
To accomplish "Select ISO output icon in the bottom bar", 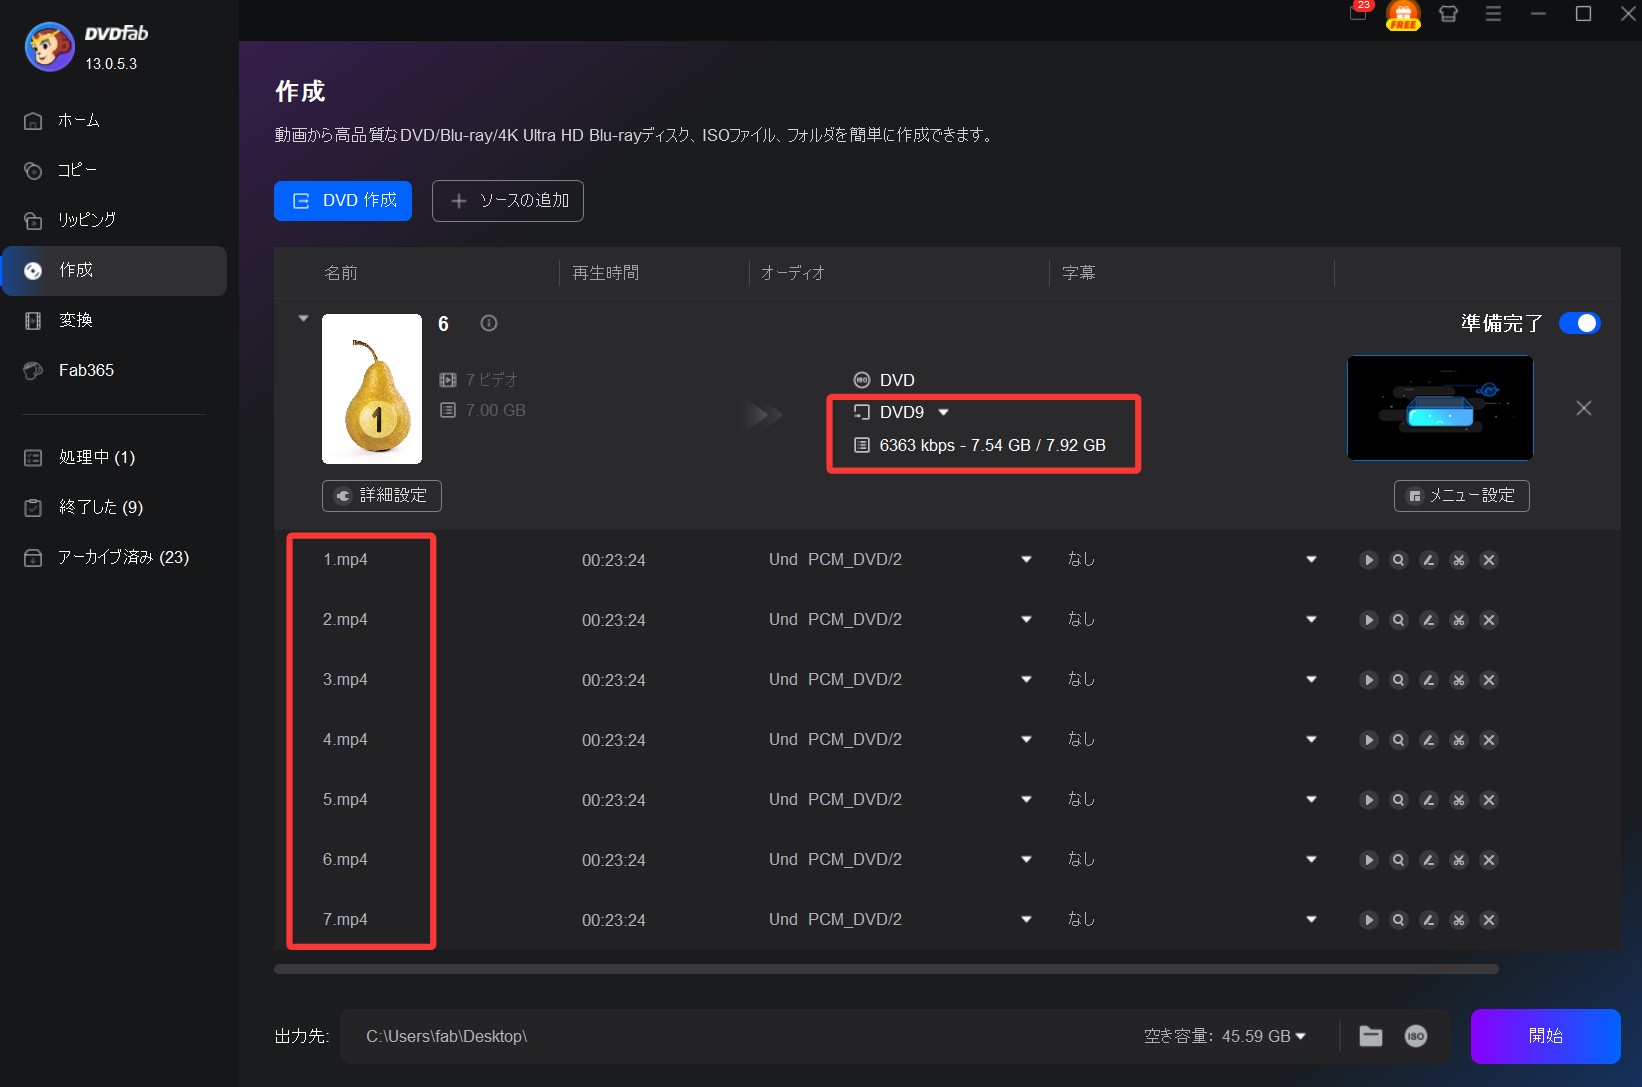I will 1415,1036.
